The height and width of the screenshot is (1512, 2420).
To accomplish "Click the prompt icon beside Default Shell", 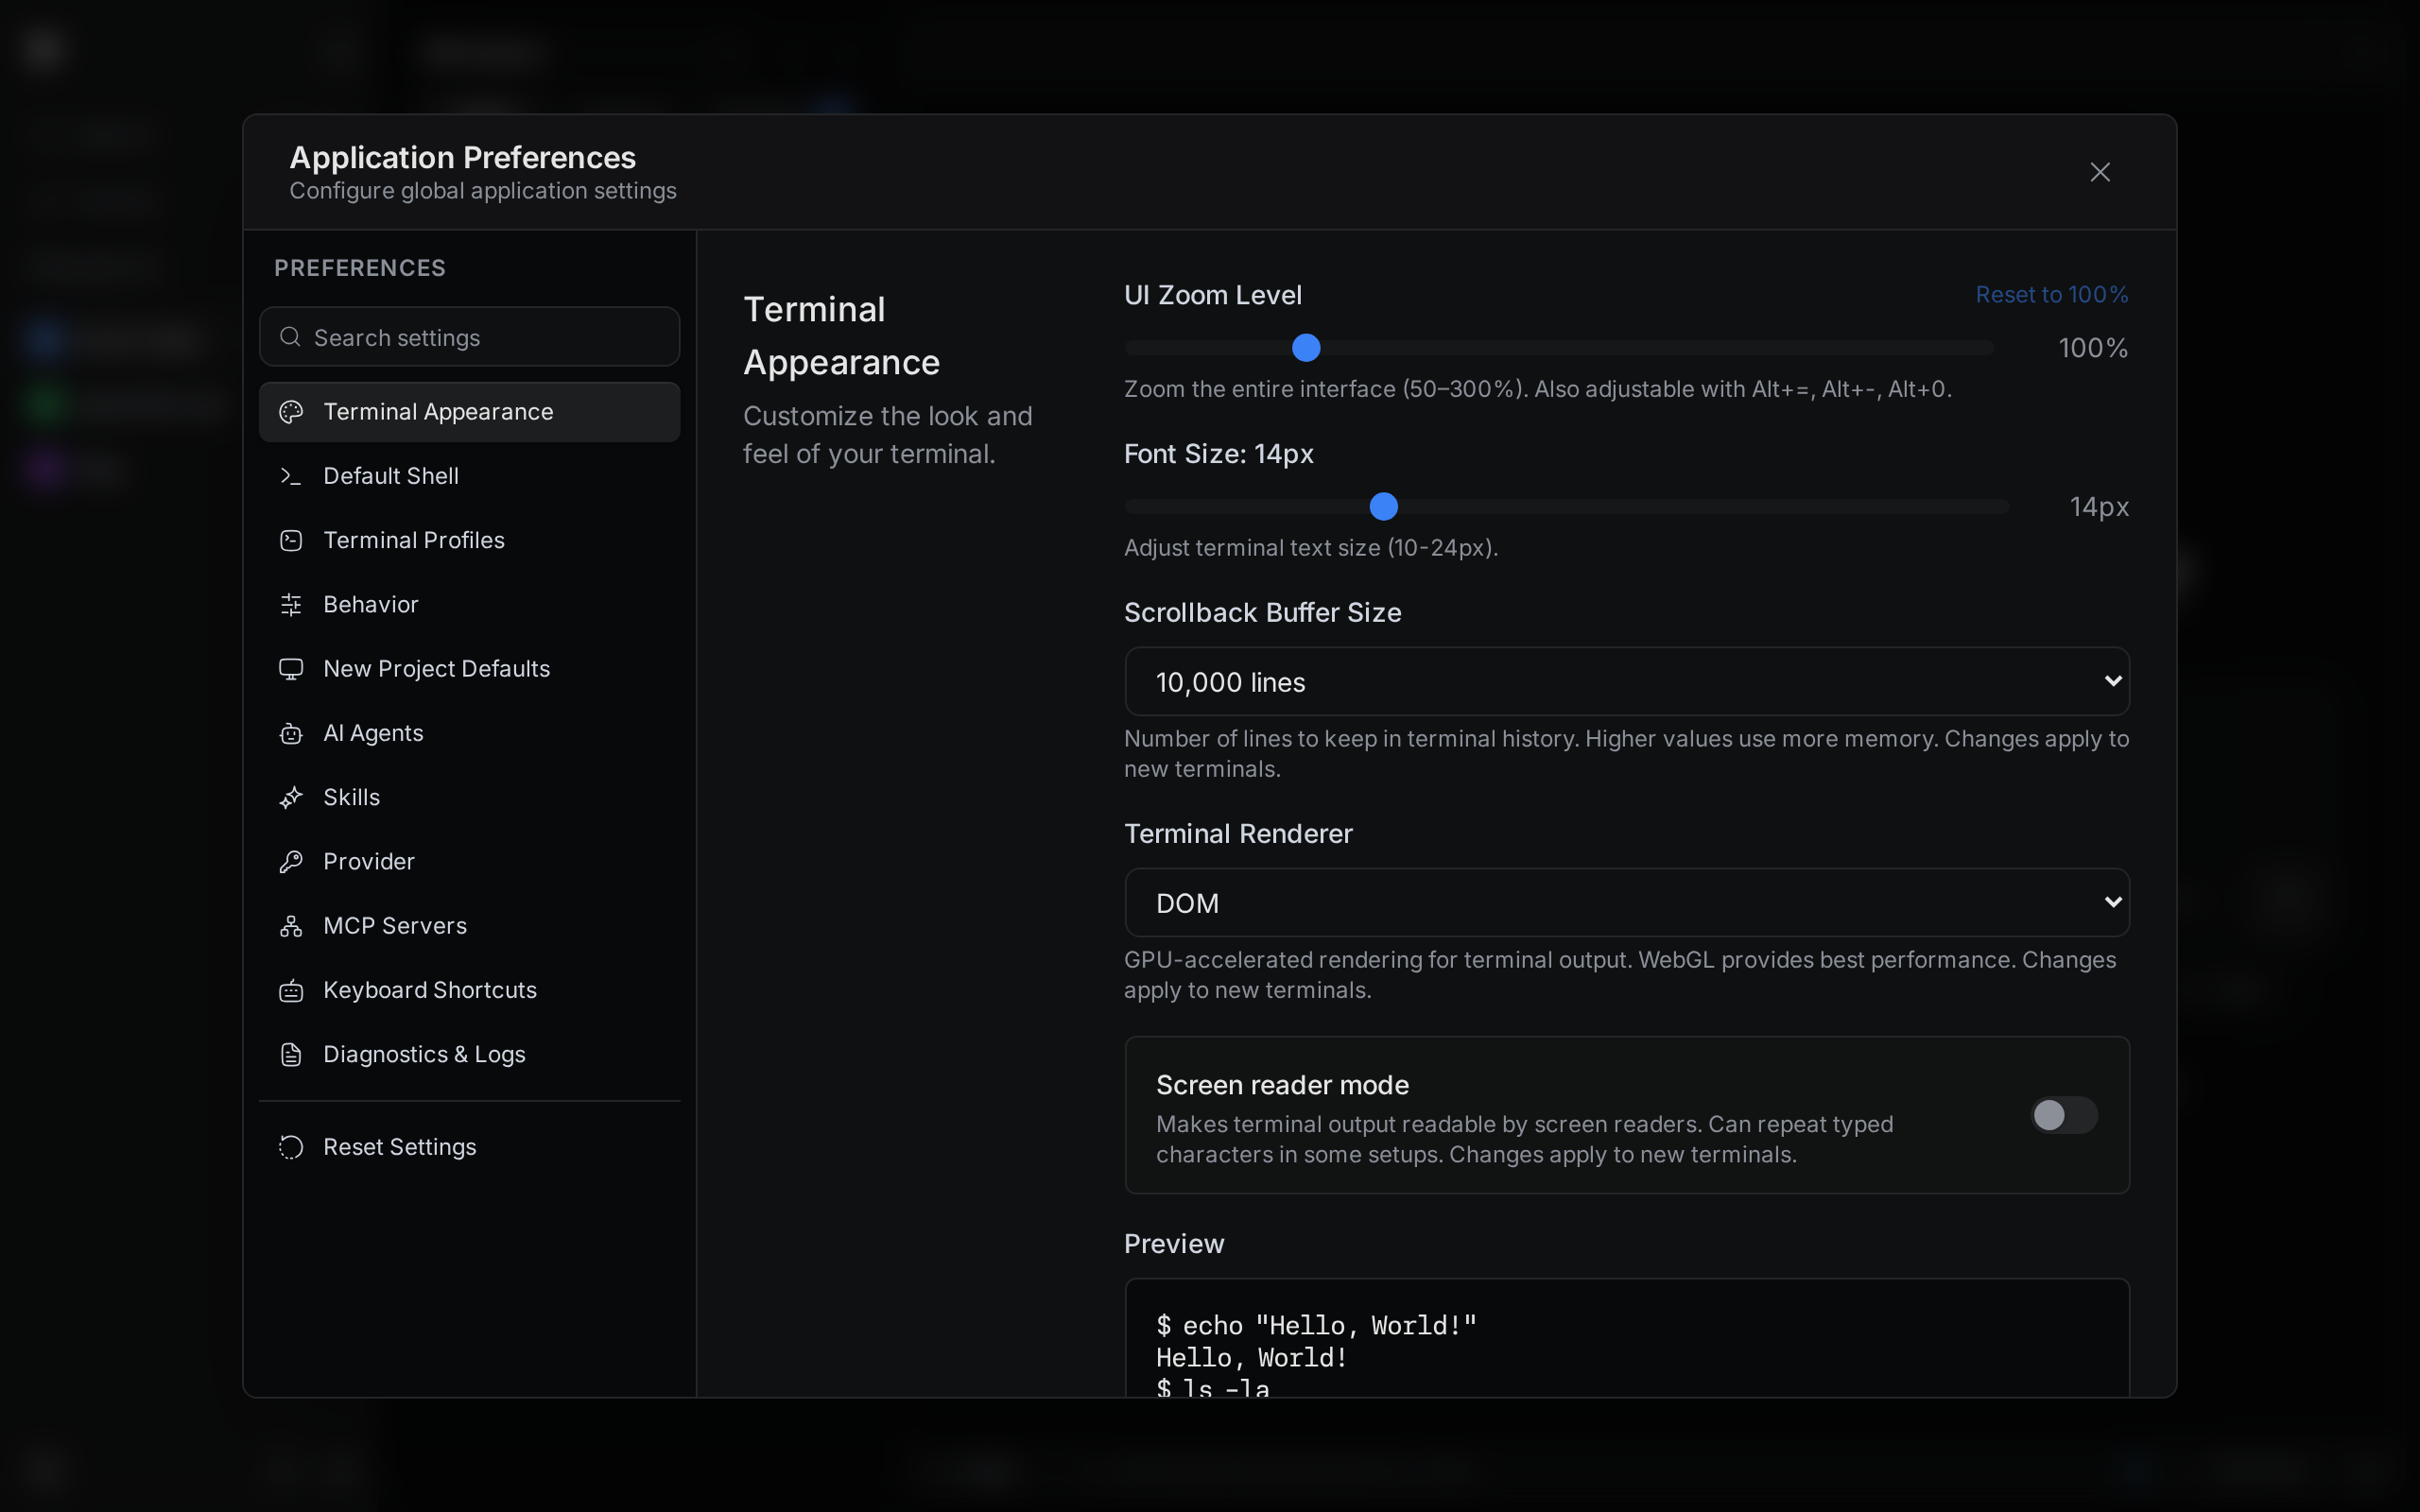I will tap(291, 476).
